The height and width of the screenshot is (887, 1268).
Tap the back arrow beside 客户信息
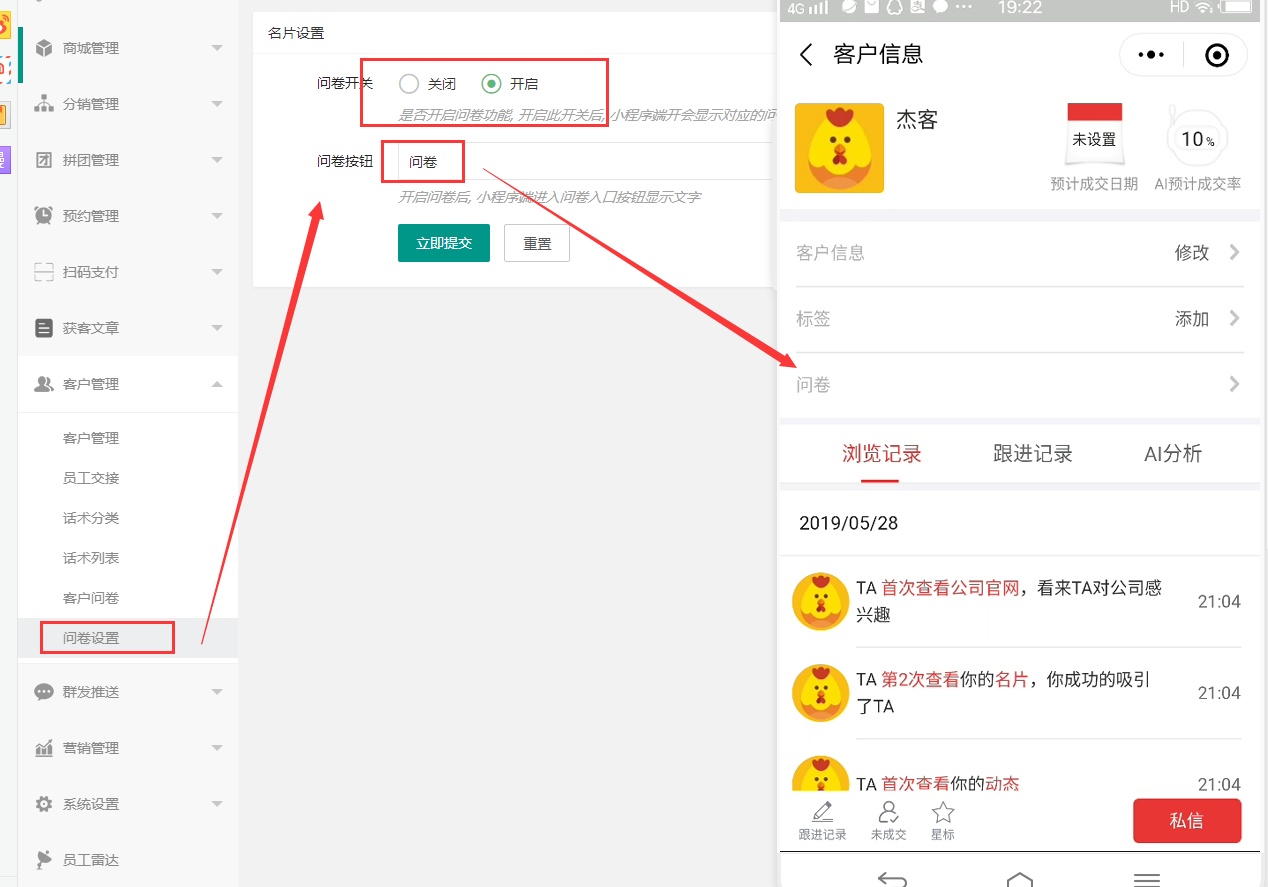tap(807, 55)
